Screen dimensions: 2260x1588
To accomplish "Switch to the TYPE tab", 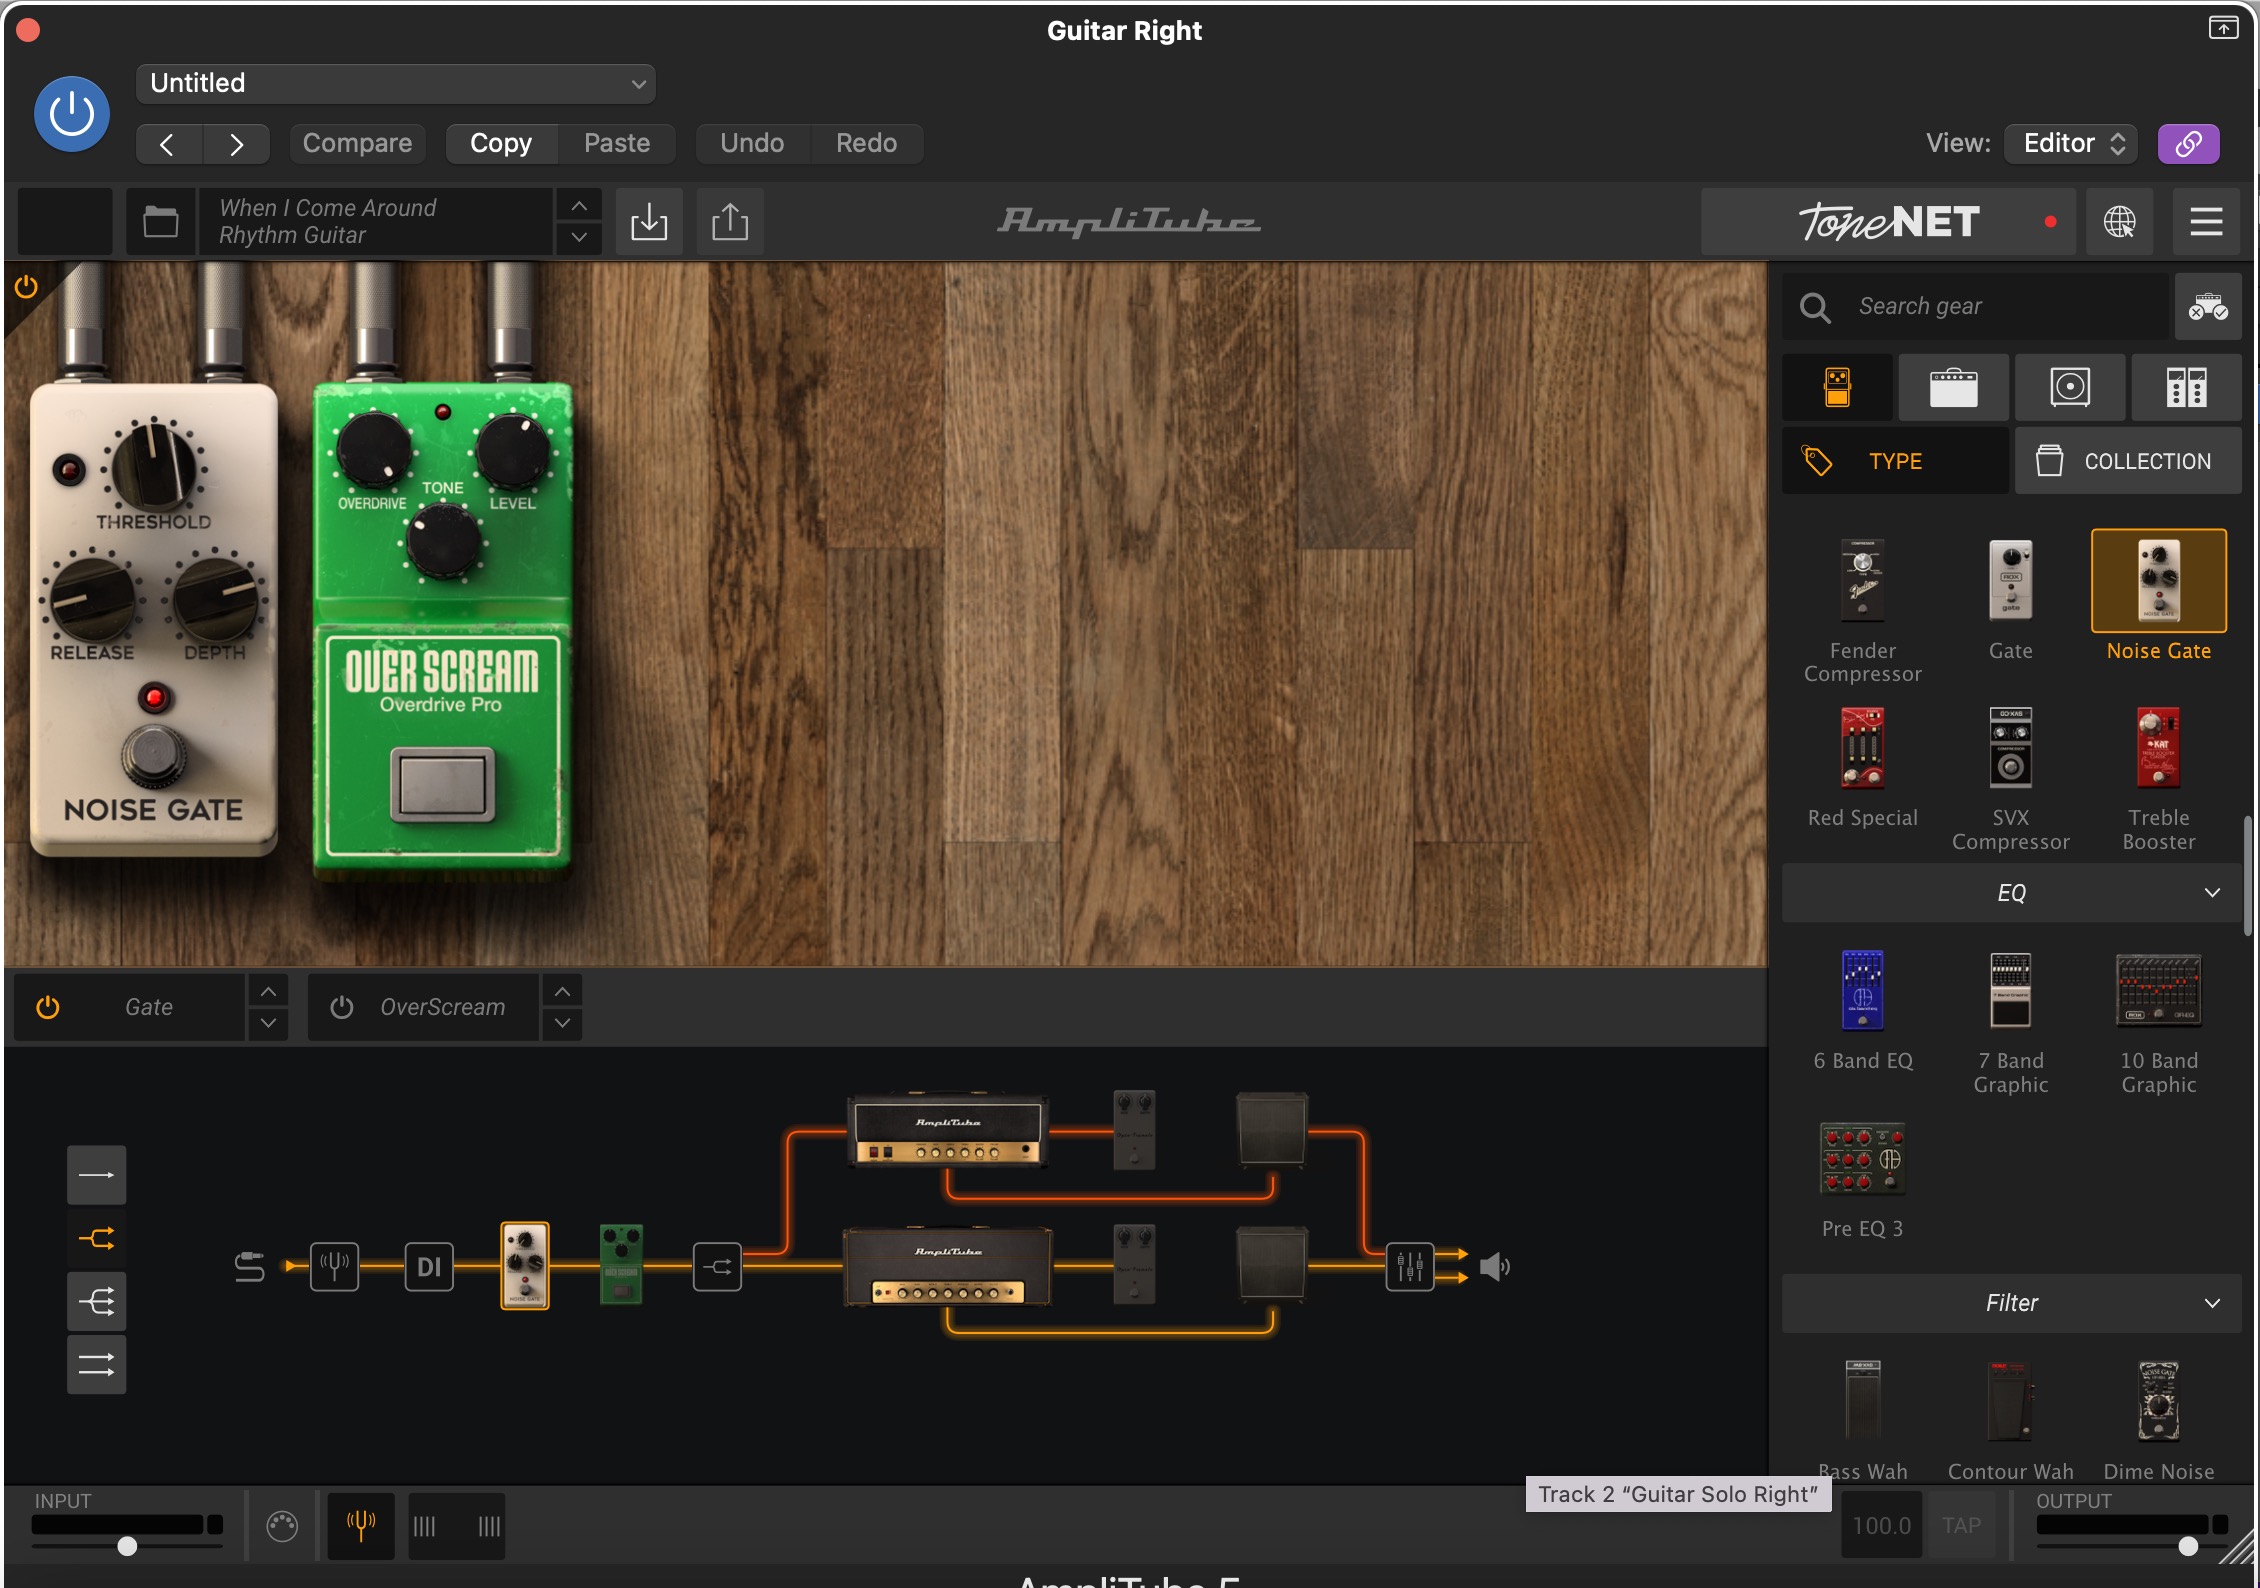I will (1895, 461).
